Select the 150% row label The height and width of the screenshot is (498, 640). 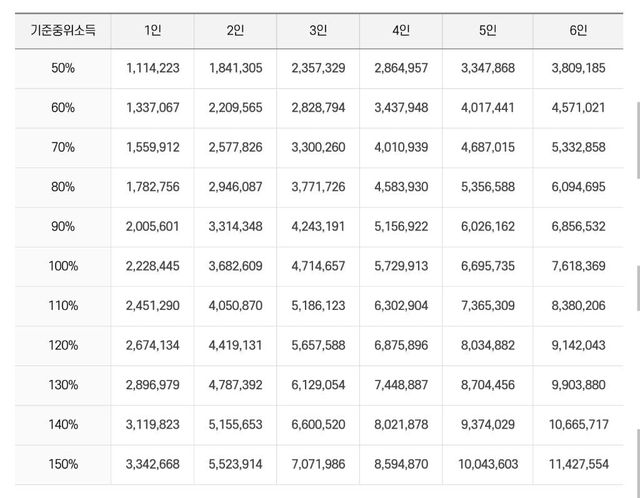pos(63,465)
